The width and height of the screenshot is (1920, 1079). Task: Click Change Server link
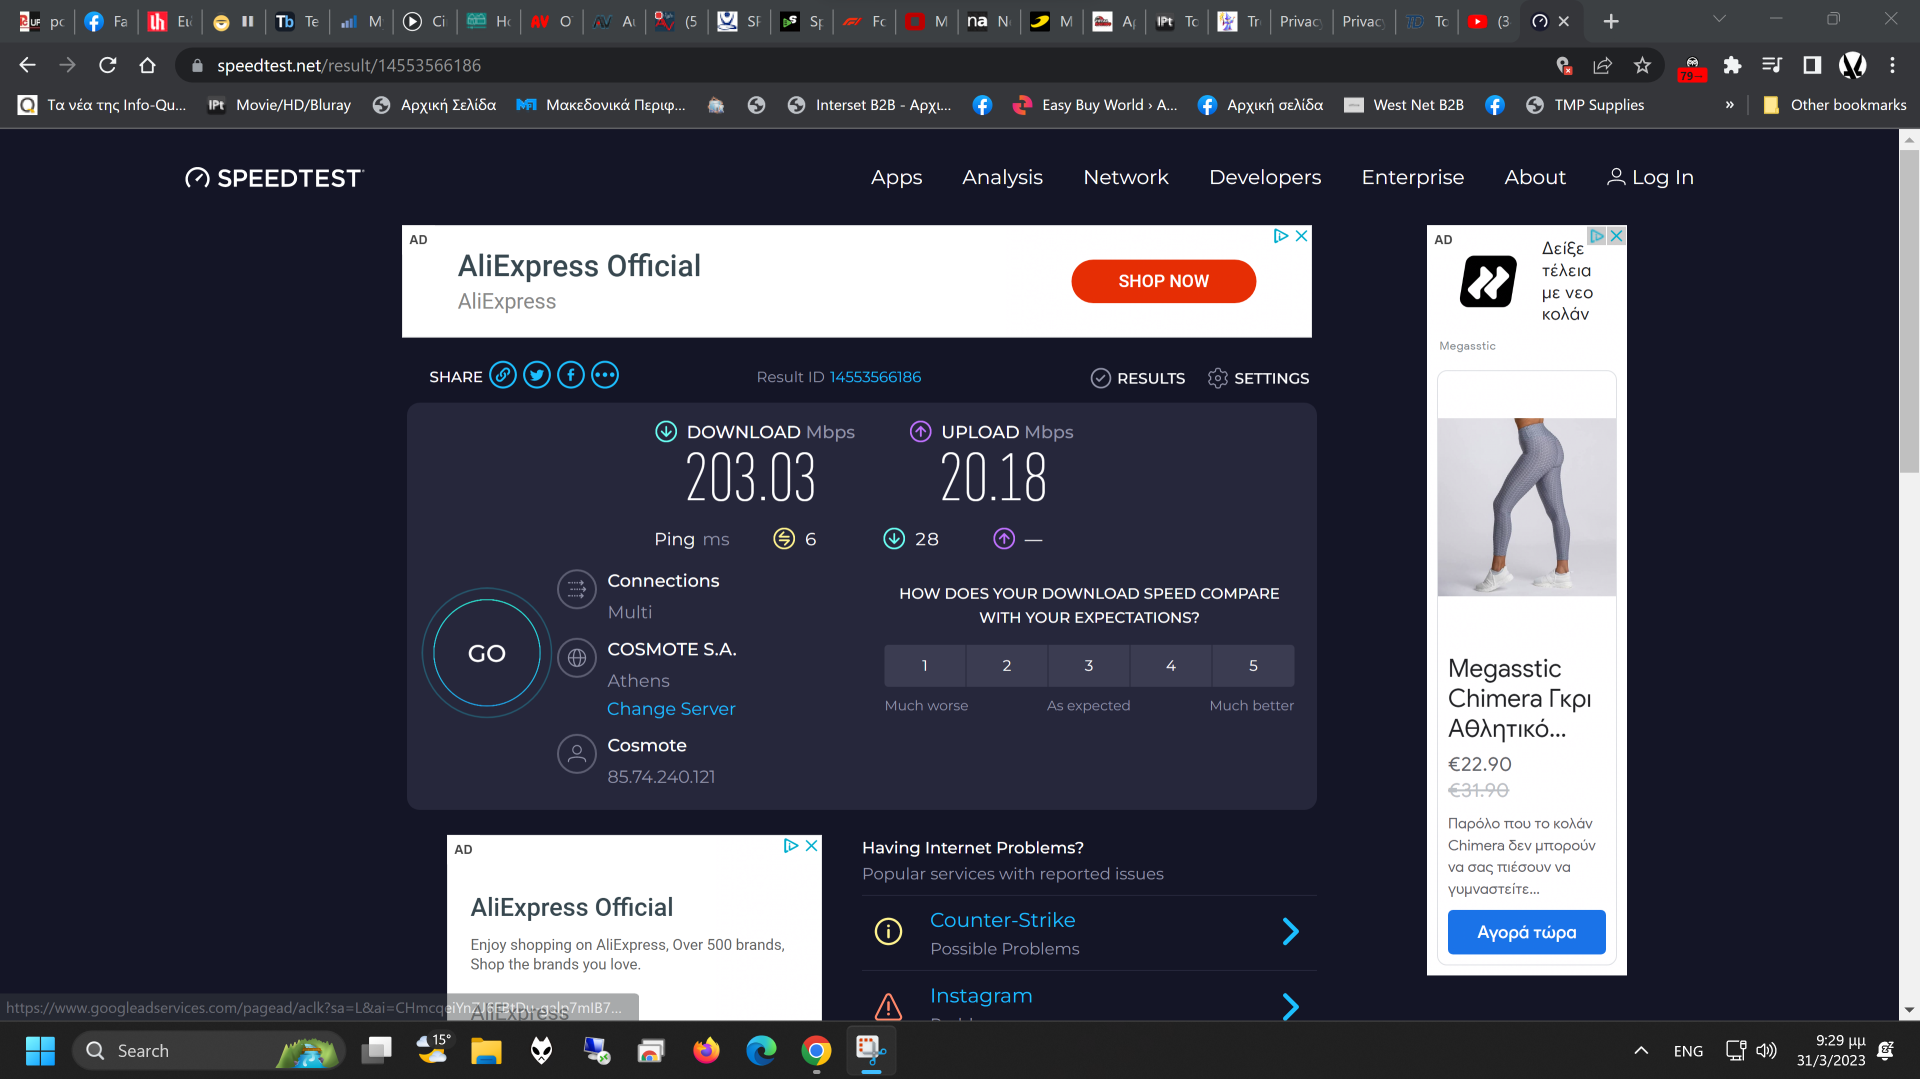[671, 709]
